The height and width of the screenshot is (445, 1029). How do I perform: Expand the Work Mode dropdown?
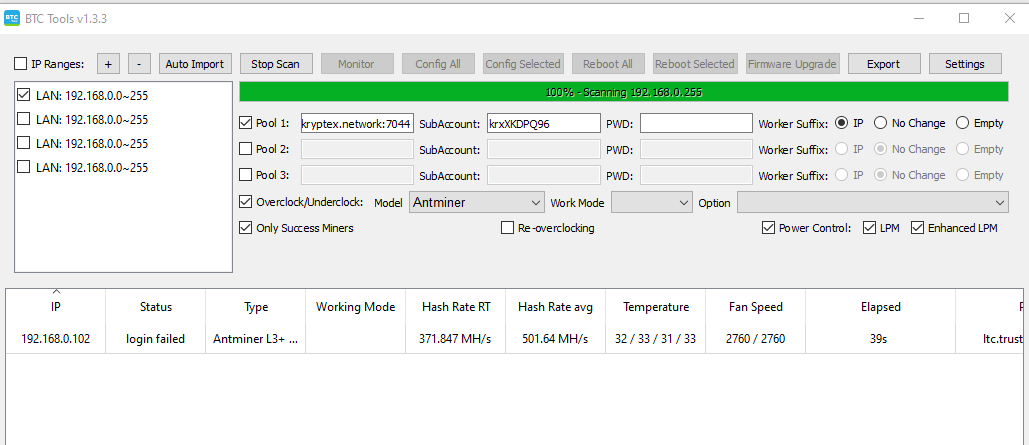(651, 203)
